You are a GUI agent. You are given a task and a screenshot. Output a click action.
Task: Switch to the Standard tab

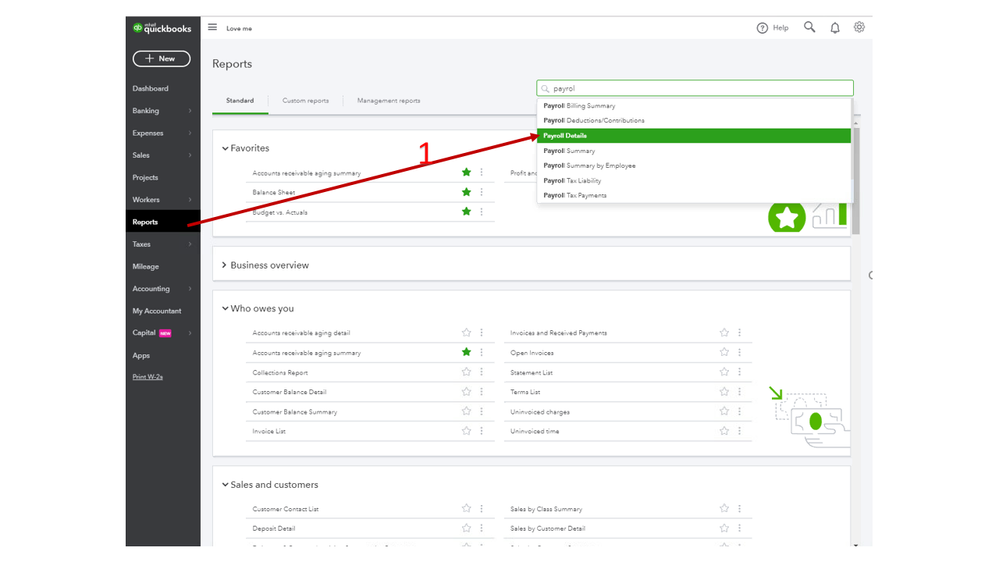(x=240, y=101)
